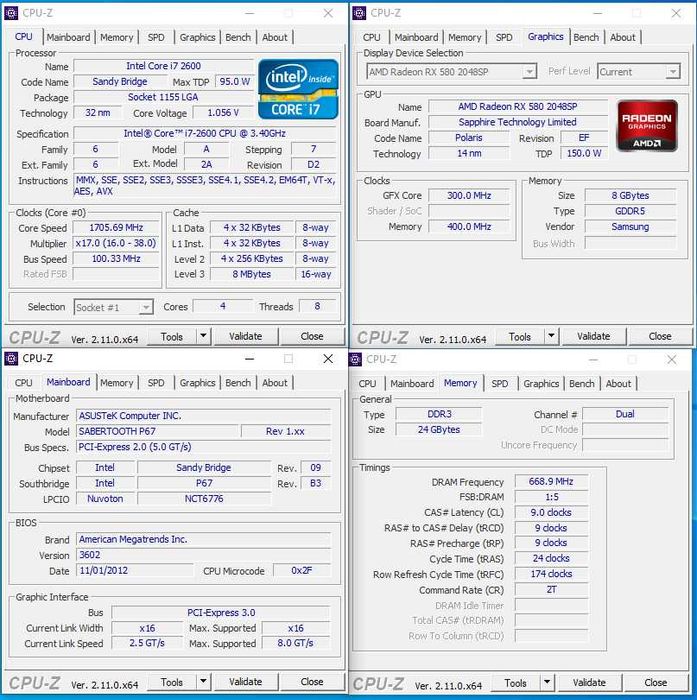697x700 pixels.
Task: Click the Intel Core i7 2600 name field
Action: pyautogui.click(x=163, y=66)
